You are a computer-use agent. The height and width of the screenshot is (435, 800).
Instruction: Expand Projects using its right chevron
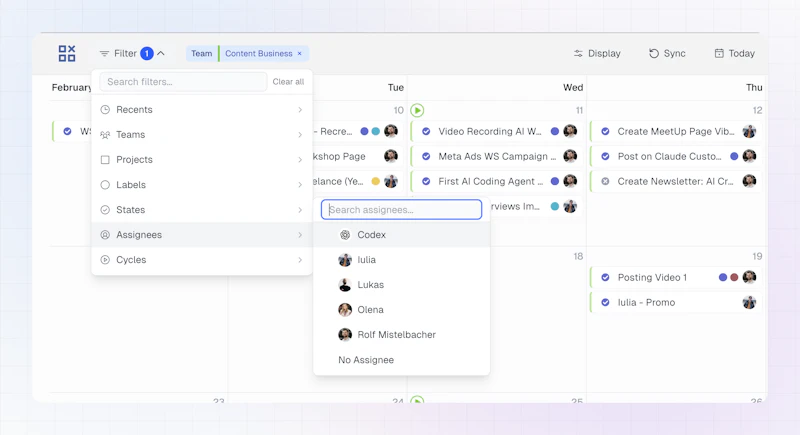[x=300, y=160]
